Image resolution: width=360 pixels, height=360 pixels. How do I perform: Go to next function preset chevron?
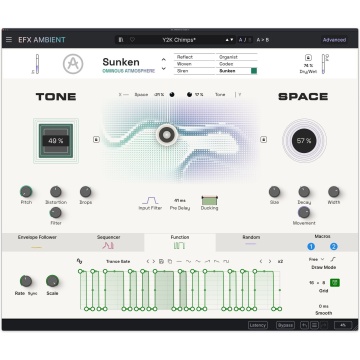click(154, 261)
